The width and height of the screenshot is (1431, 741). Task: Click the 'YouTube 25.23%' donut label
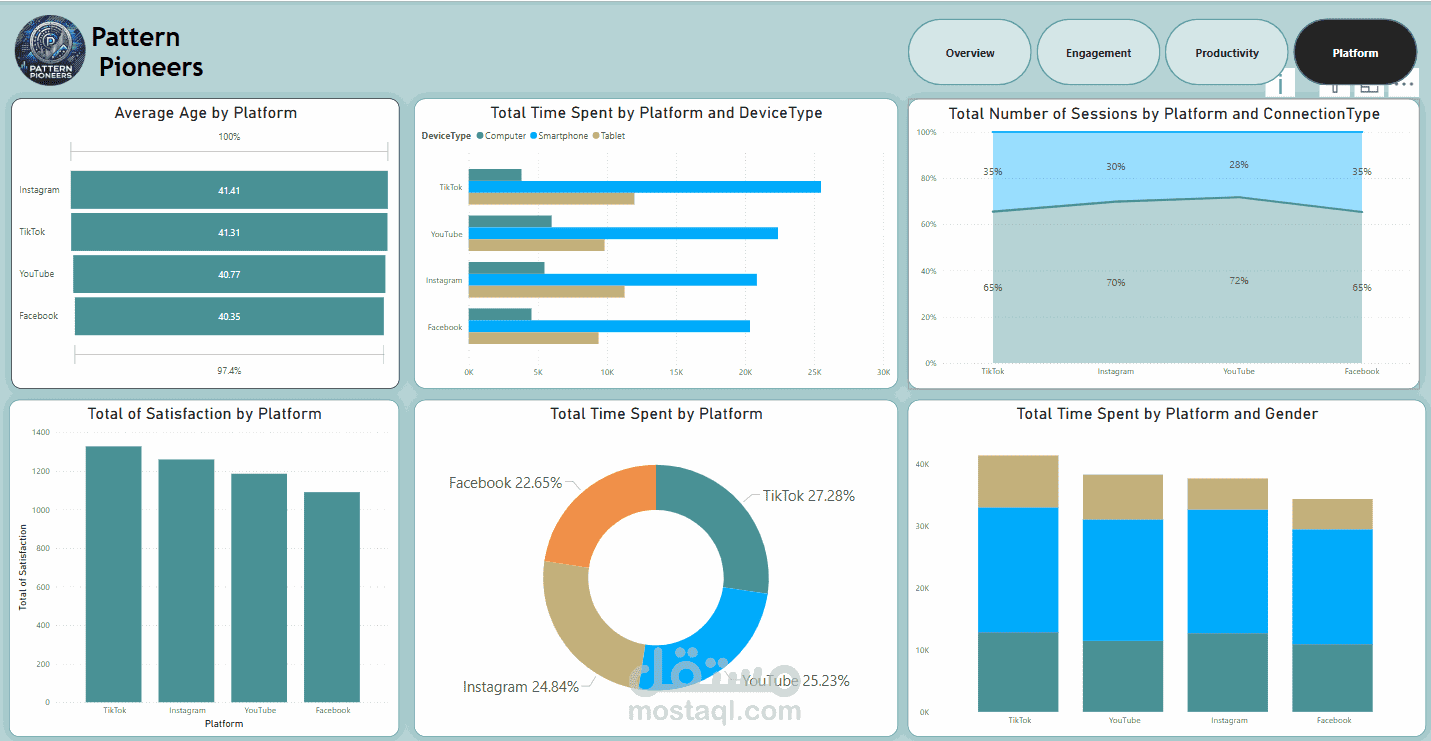pos(796,681)
